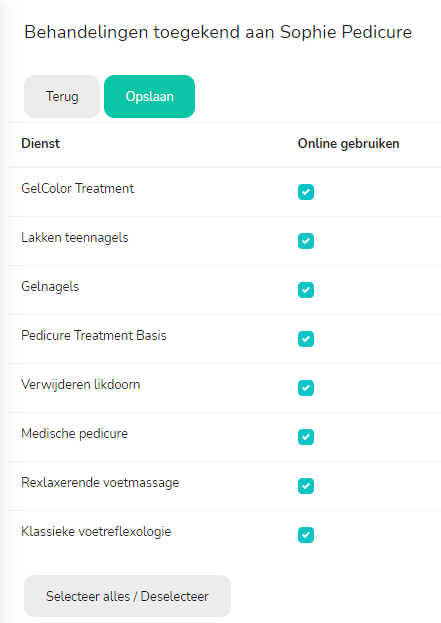Click the Opslaan save button
The width and height of the screenshot is (441, 623).
(149, 97)
